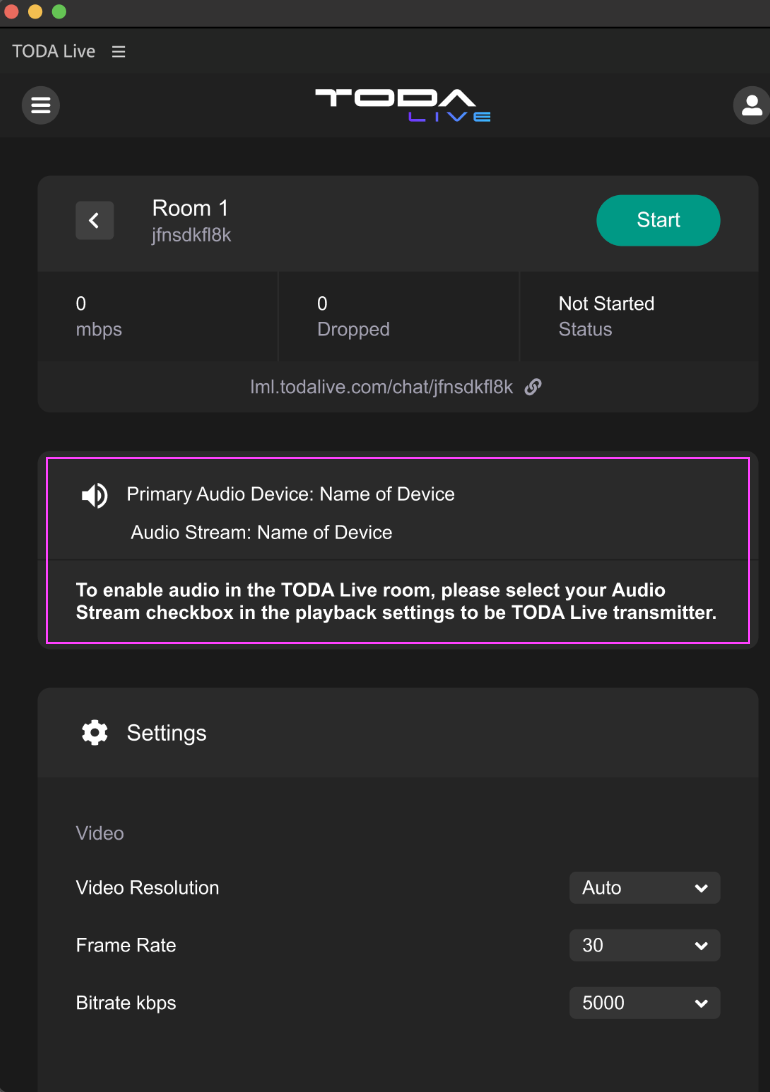
Task: Click the Settings heading
Action: (166, 733)
